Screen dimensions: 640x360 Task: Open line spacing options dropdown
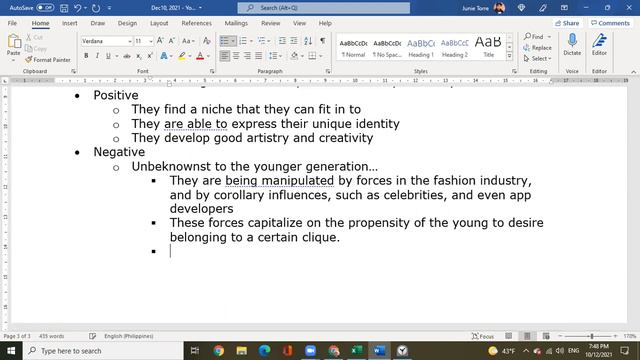click(x=276, y=56)
